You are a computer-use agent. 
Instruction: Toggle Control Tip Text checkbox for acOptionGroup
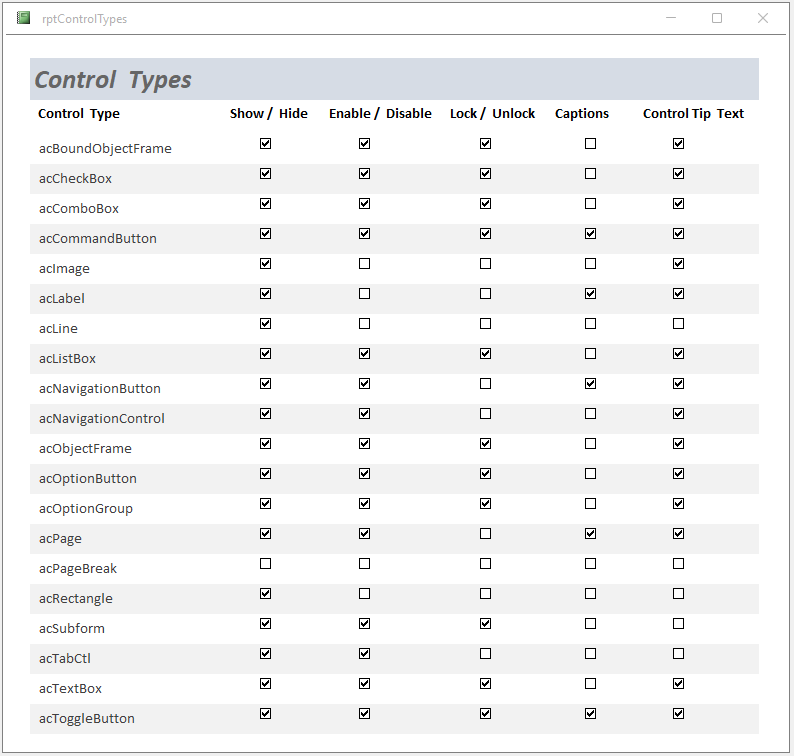678,503
